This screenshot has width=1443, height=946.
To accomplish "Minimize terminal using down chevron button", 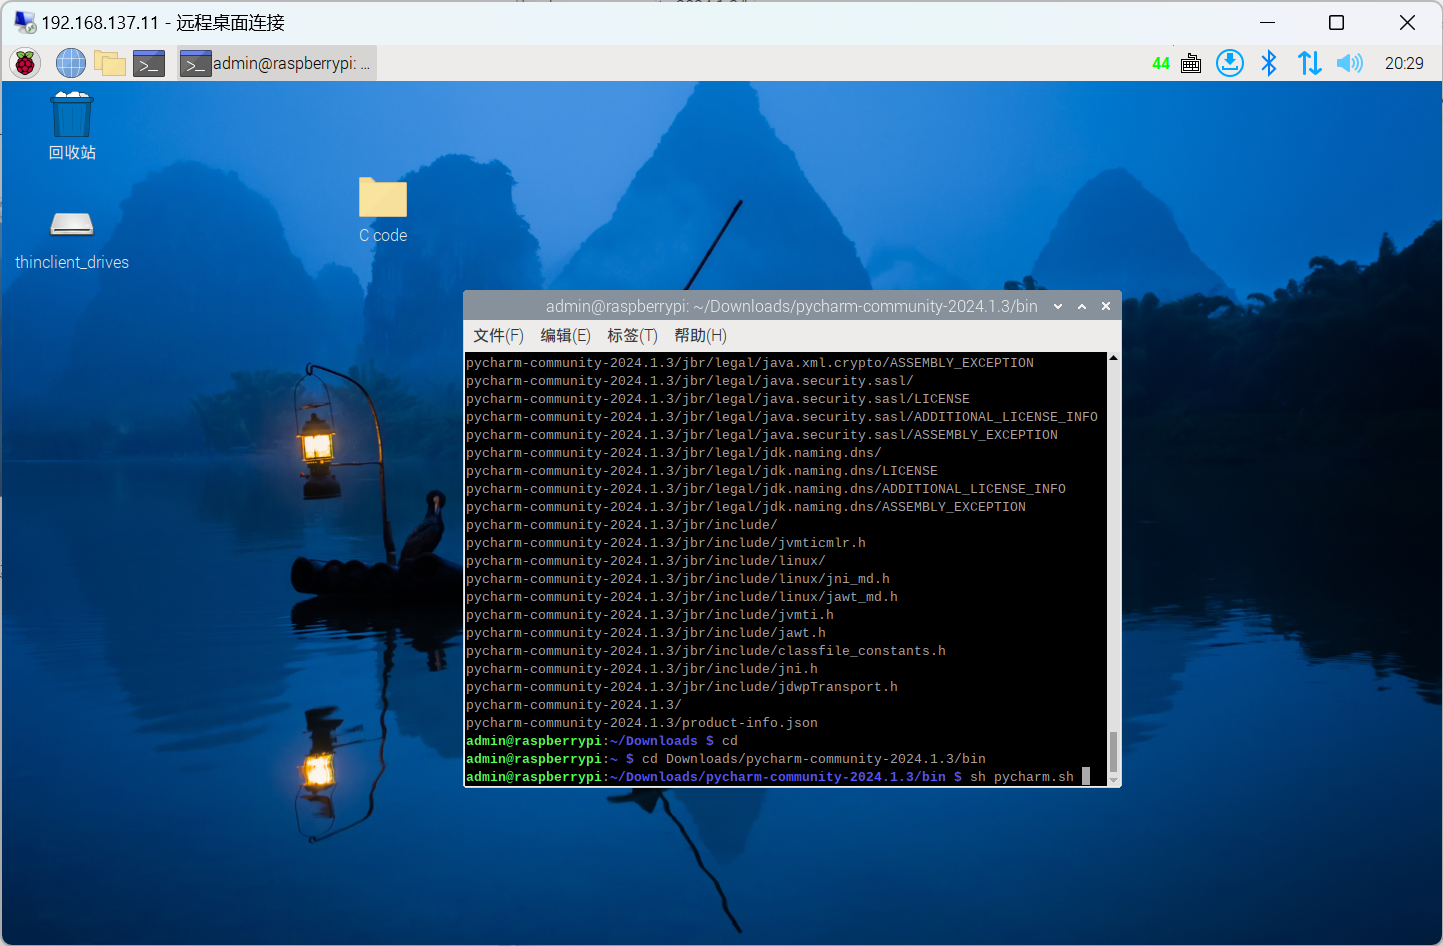I will click(1058, 307).
